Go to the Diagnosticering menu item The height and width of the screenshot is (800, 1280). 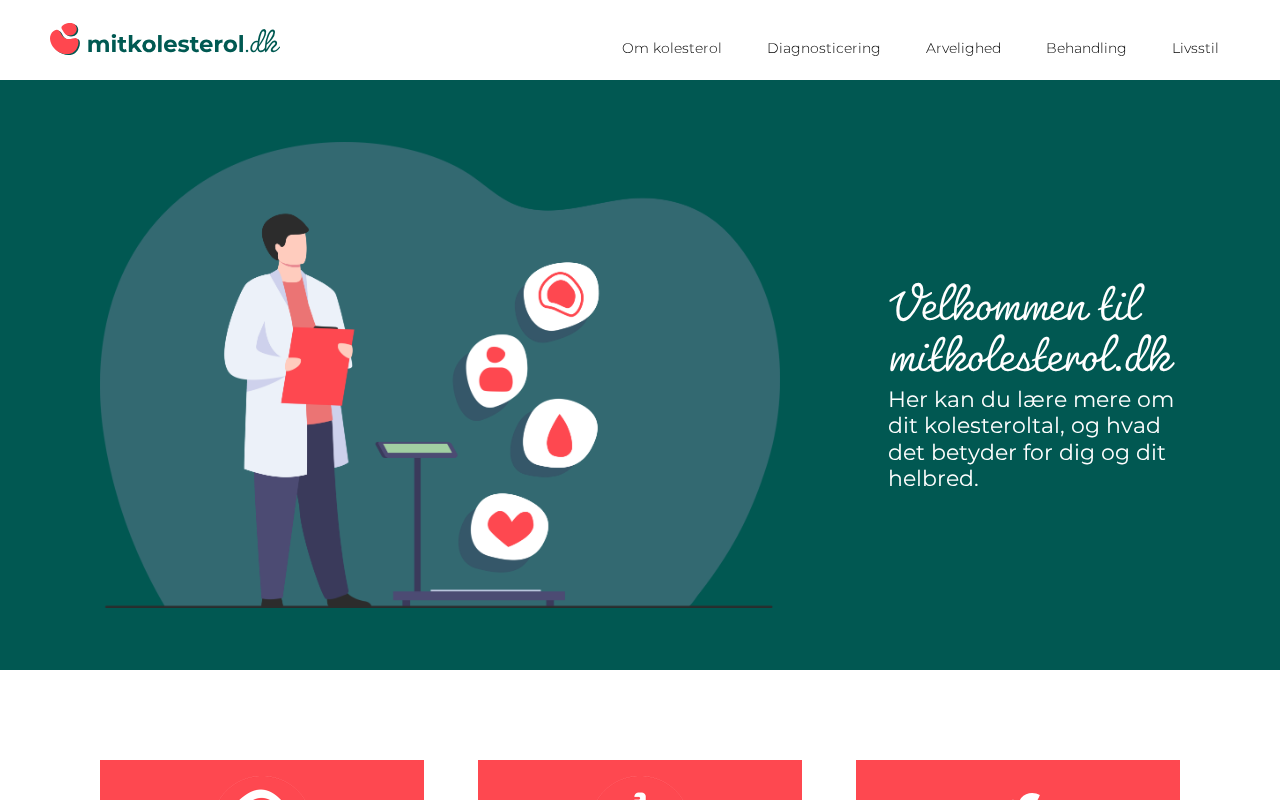(x=824, y=48)
